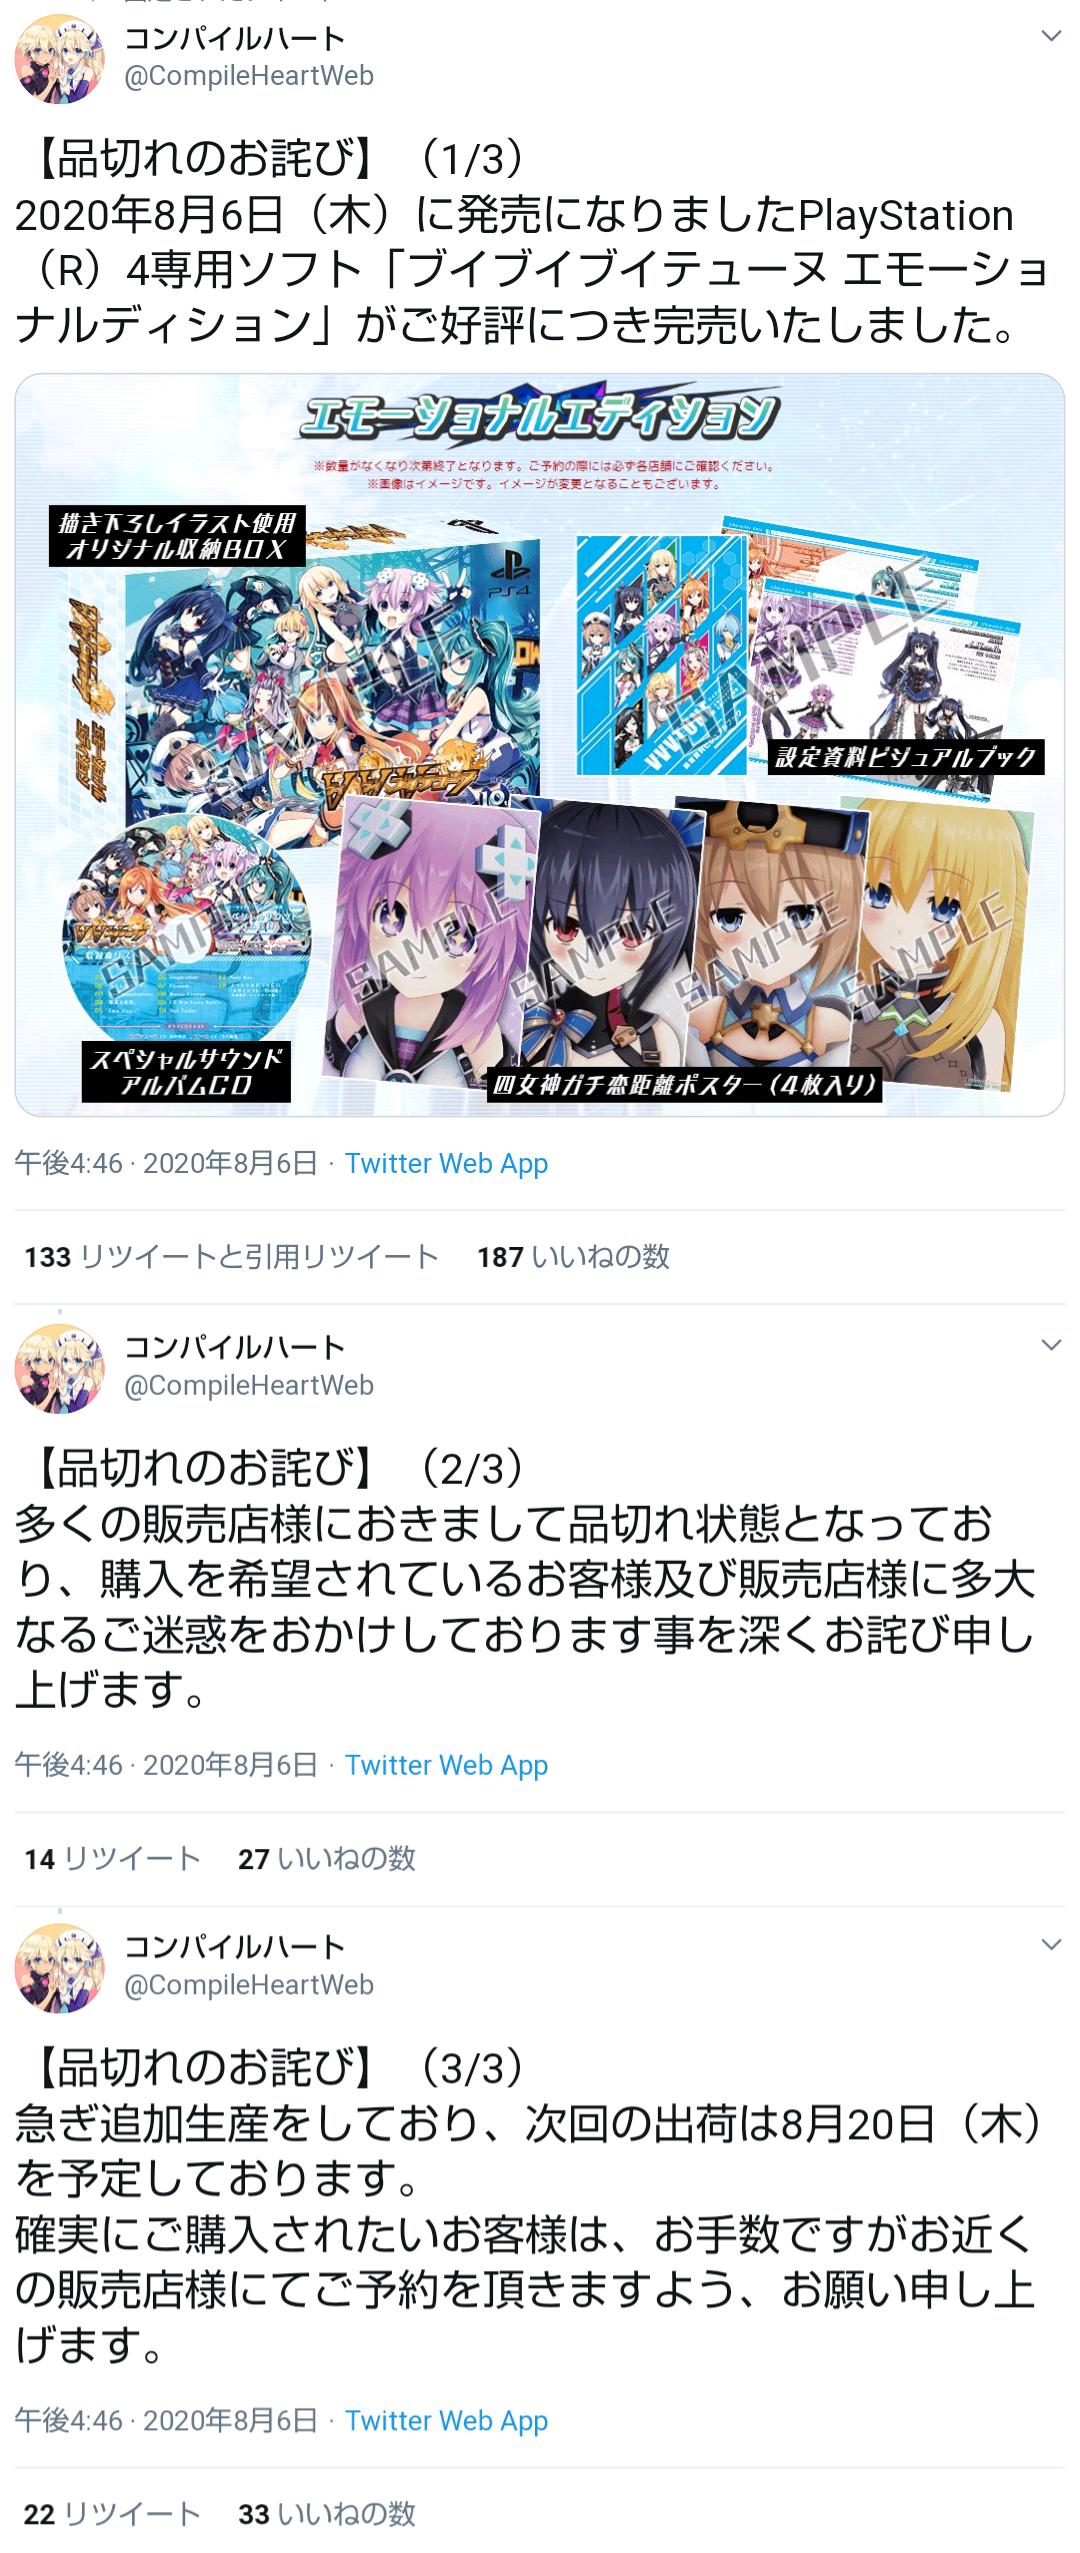Image resolution: width=1080 pixels, height=2553 pixels.
Task: Expand options chevron on first tweet
Action: [x=1051, y=37]
